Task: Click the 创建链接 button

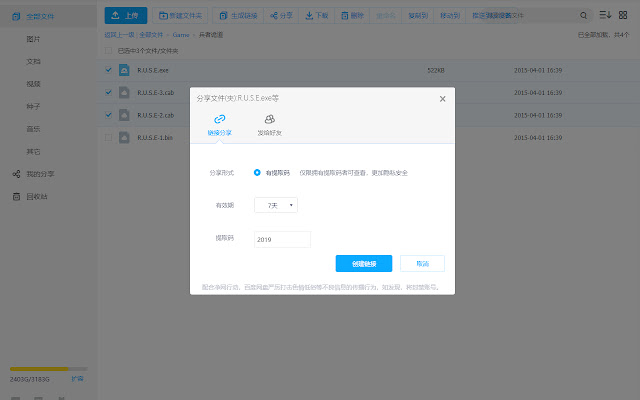Action: 363,263
